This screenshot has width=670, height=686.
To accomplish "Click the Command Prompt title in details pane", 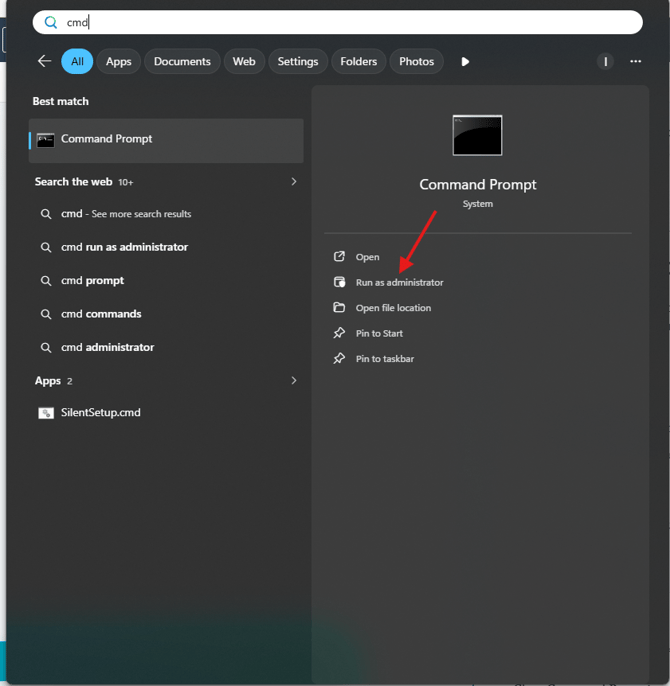I will tap(478, 185).
